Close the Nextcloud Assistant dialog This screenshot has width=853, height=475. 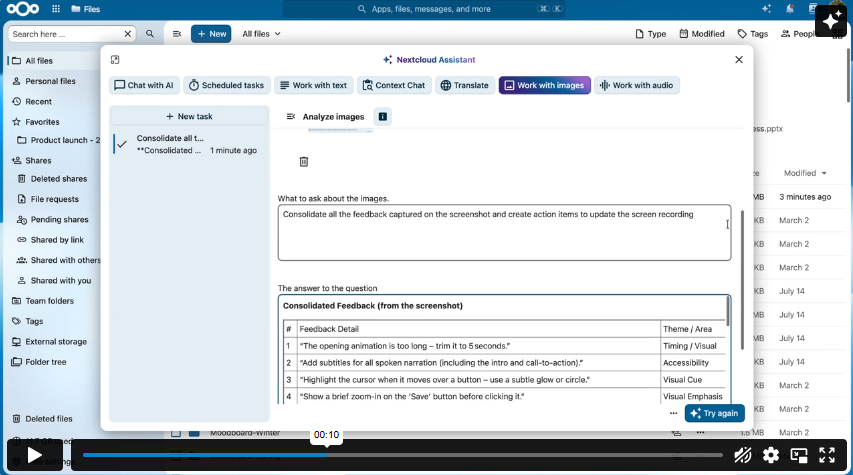click(x=738, y=60)
